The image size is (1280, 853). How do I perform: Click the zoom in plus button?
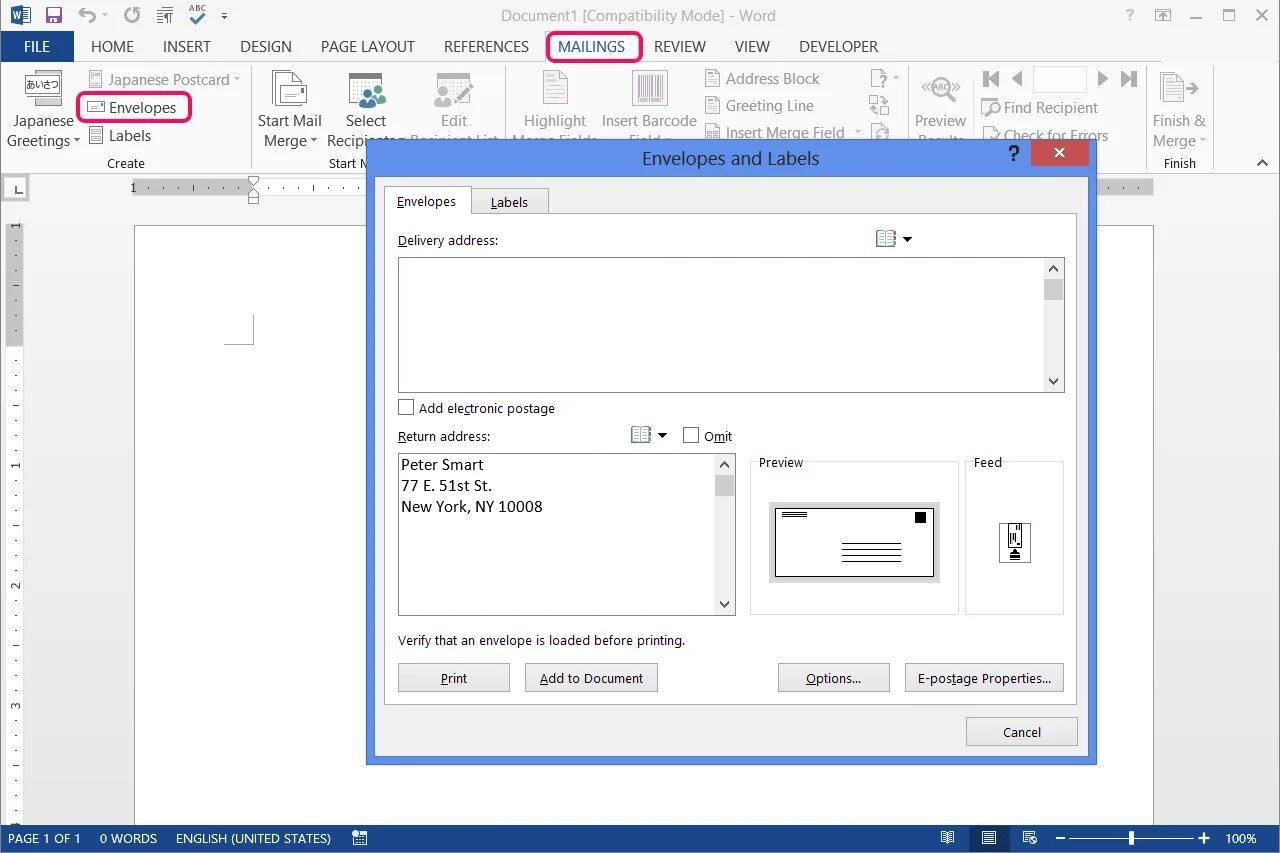(x=1204, y=838)
